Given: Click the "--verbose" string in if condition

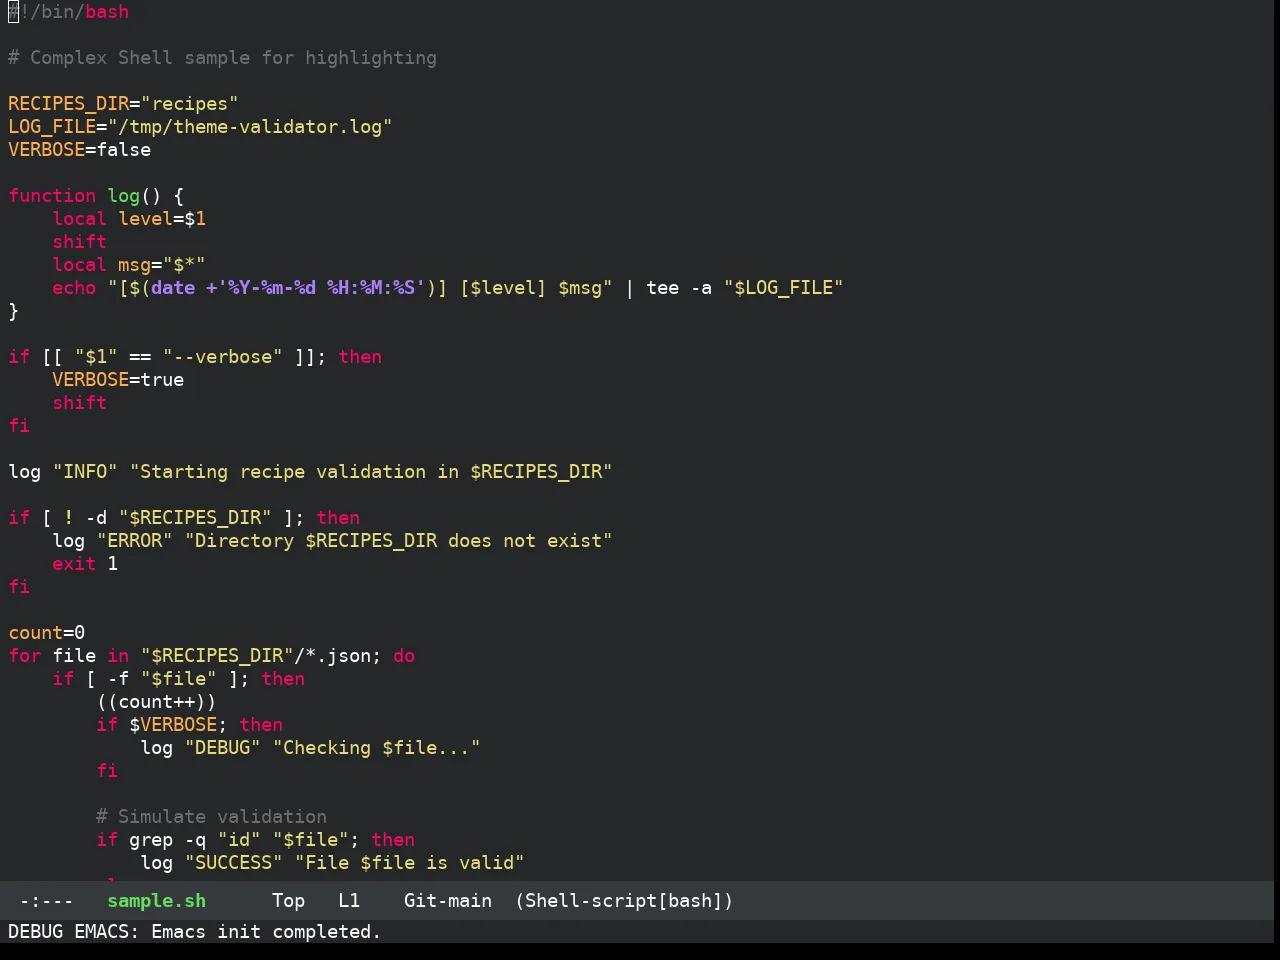Looking at the screenshot, I should [222, 357].
